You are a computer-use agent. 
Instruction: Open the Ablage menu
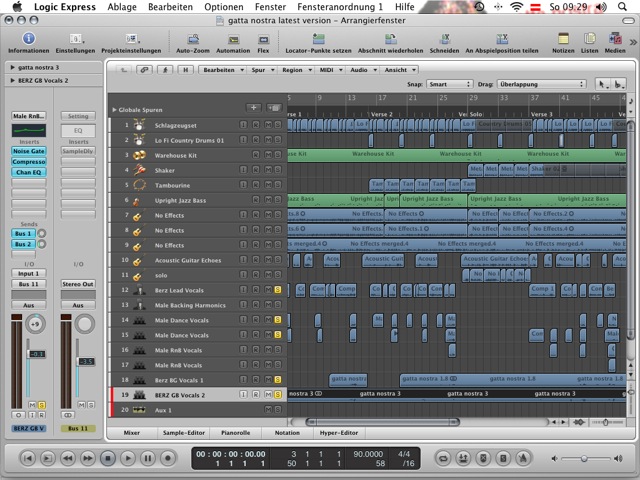pyautogui.click(x=122, y=7)
